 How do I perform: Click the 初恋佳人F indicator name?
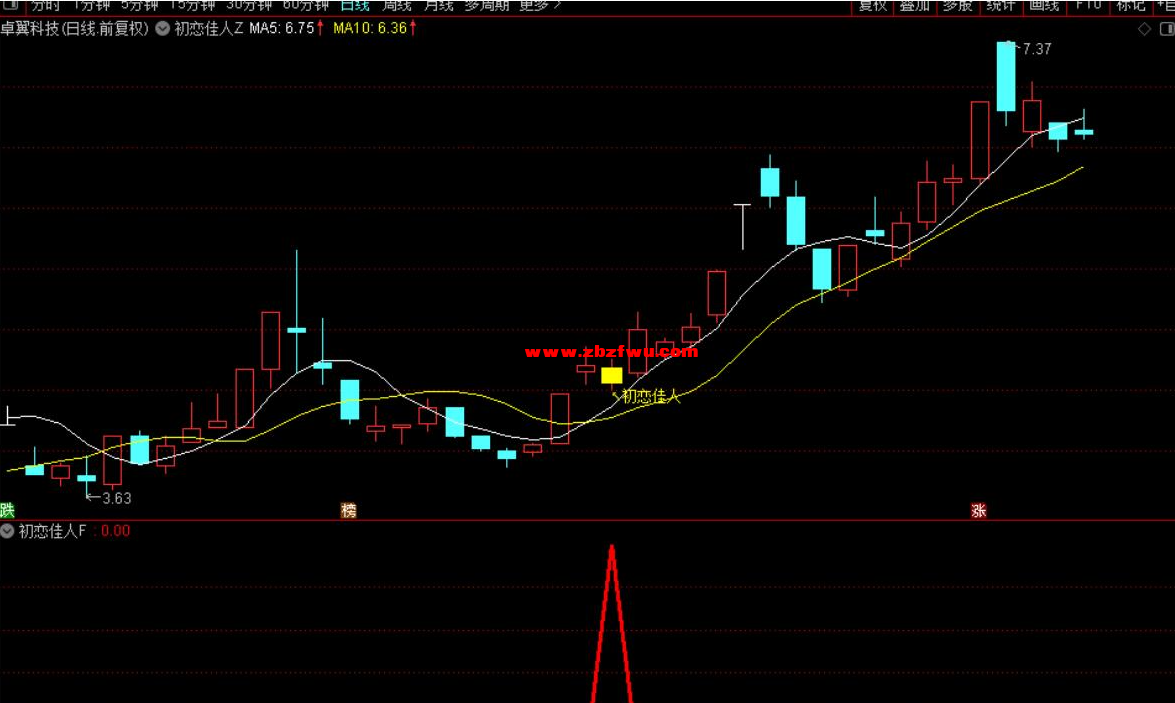(x=52, y=531)
